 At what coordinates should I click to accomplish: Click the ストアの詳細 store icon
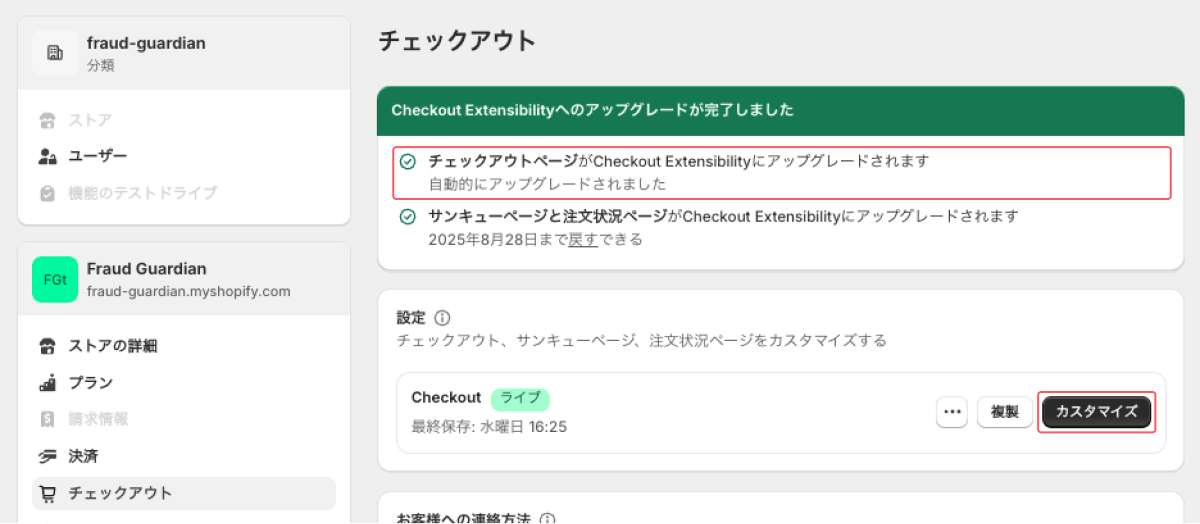pyautogui.click(x=47, y=346)
